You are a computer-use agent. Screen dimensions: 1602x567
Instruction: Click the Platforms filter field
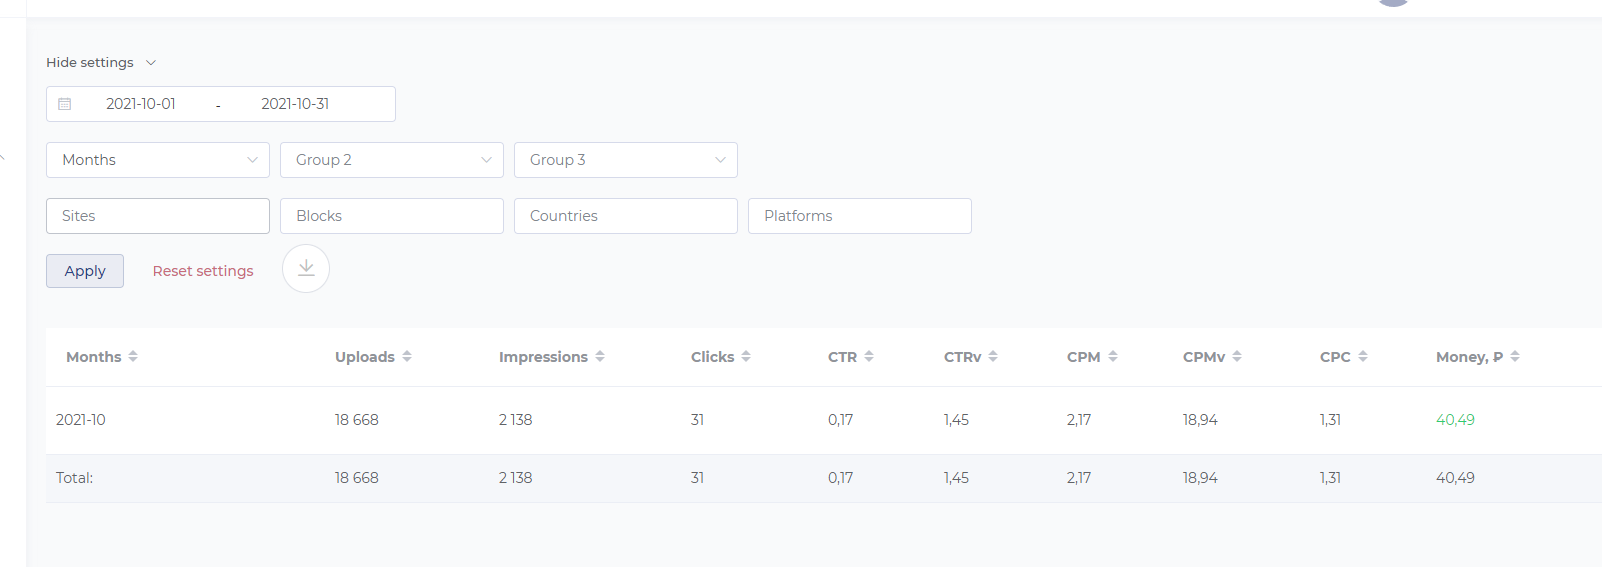click(x=860, y=216)
